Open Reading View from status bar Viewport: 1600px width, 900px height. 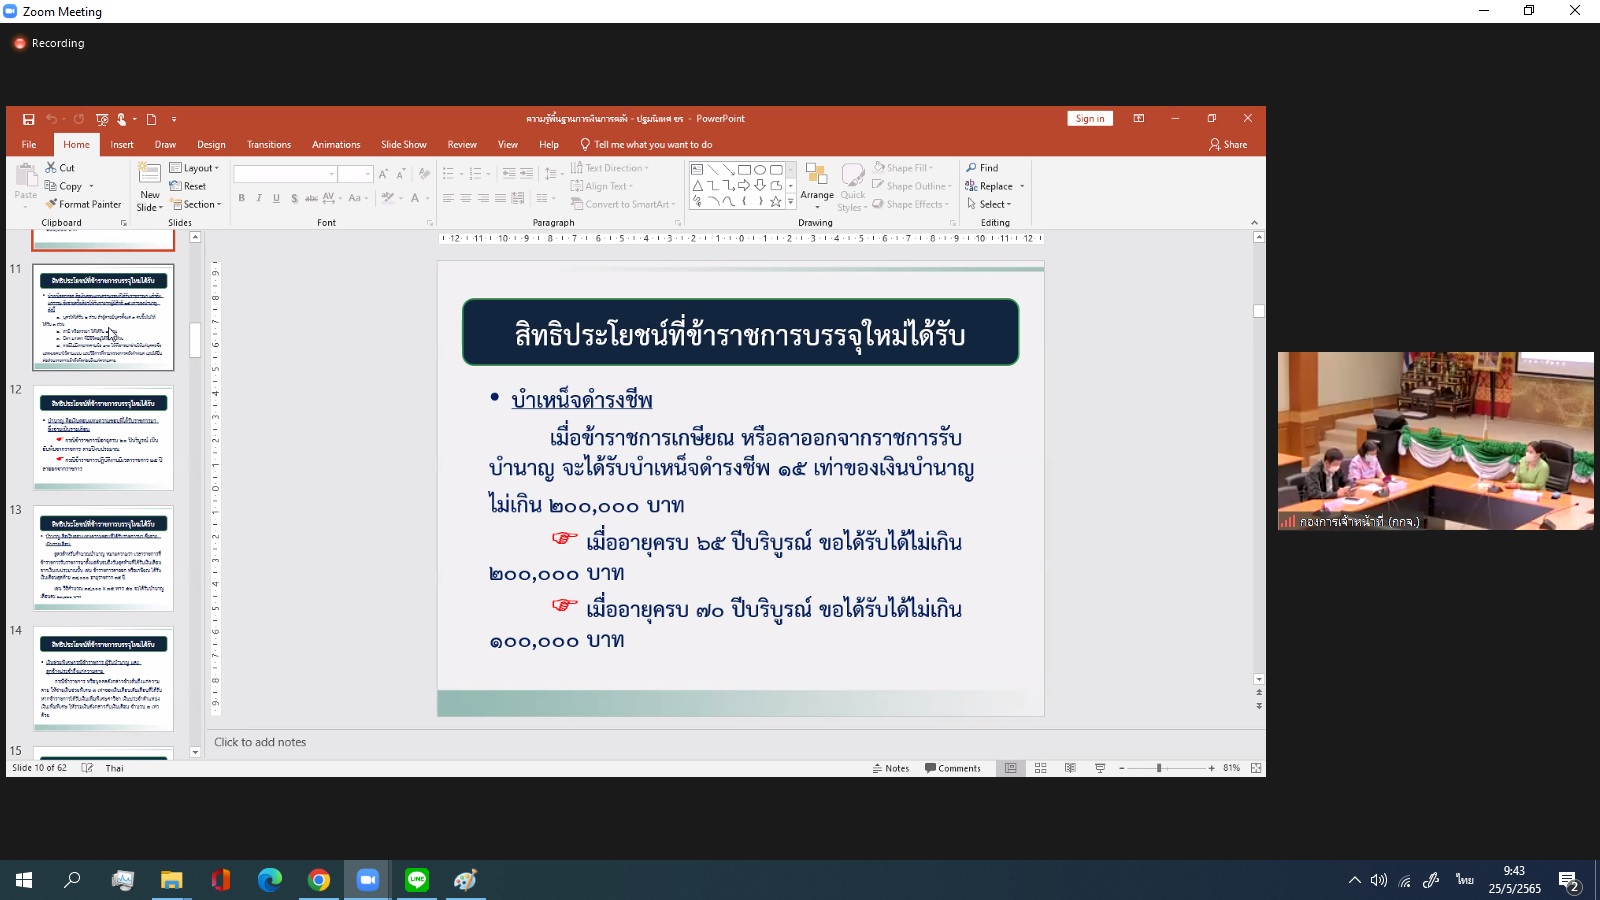1070,768
